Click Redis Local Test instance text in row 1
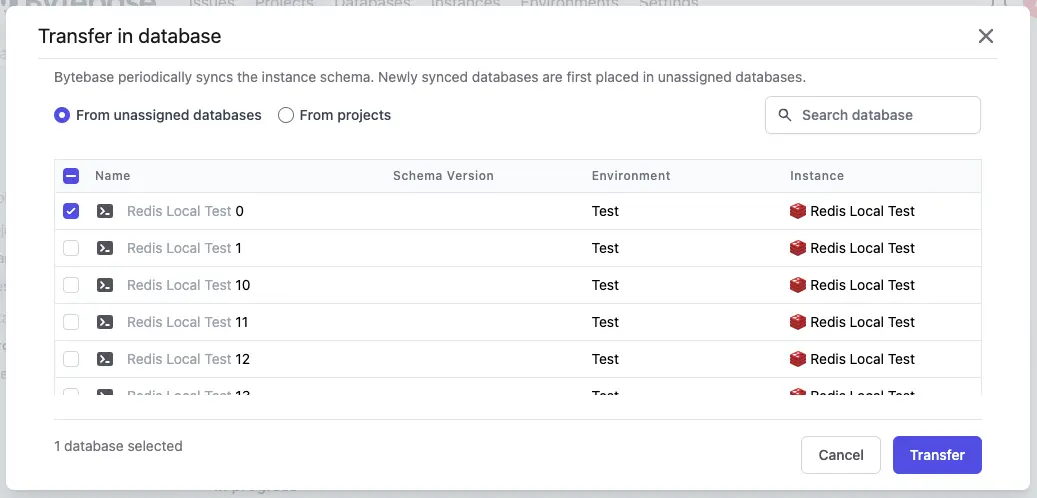The width and height of the screenshot is (1037, 498). click(862, 248)
